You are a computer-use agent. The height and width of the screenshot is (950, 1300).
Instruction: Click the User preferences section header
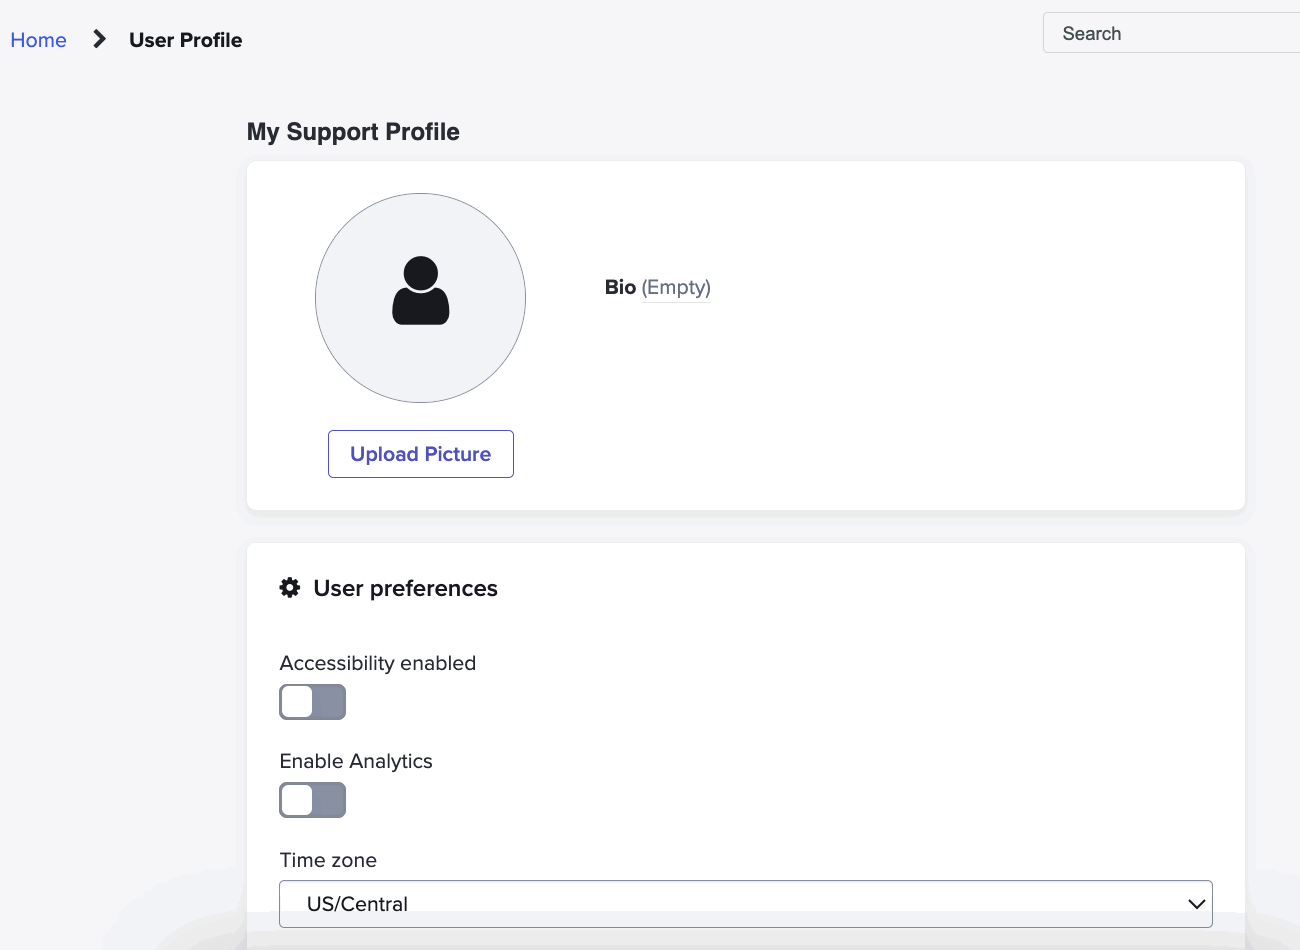405,588
